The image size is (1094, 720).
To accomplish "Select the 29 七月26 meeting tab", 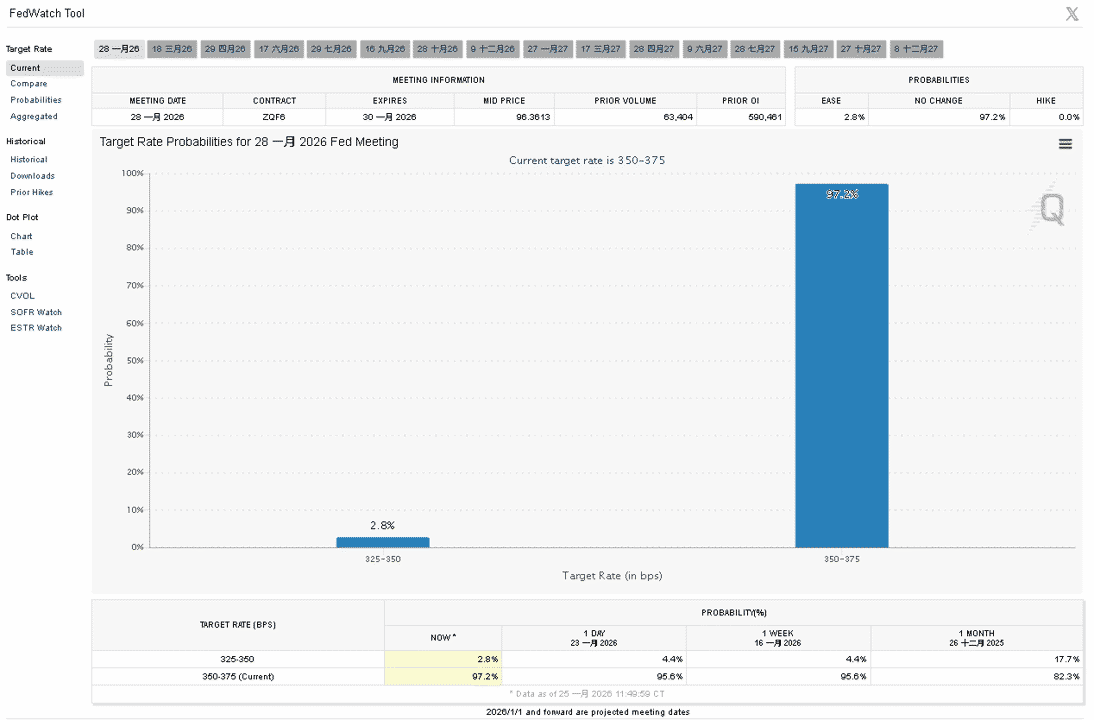I will coord(331,49).
